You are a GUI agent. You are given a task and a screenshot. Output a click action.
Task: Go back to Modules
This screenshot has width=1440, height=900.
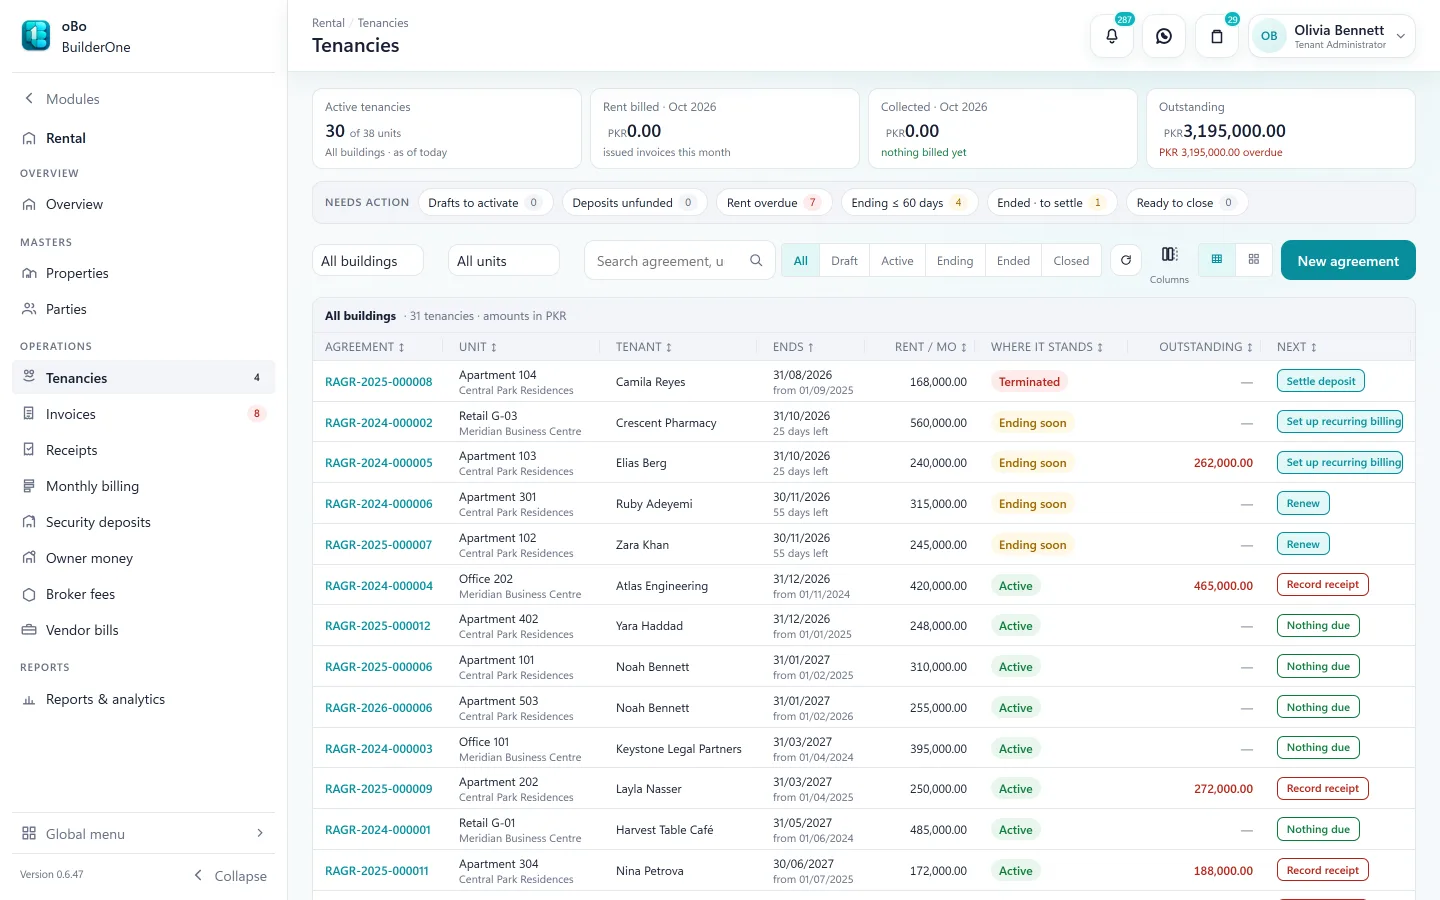pos(62,99)
